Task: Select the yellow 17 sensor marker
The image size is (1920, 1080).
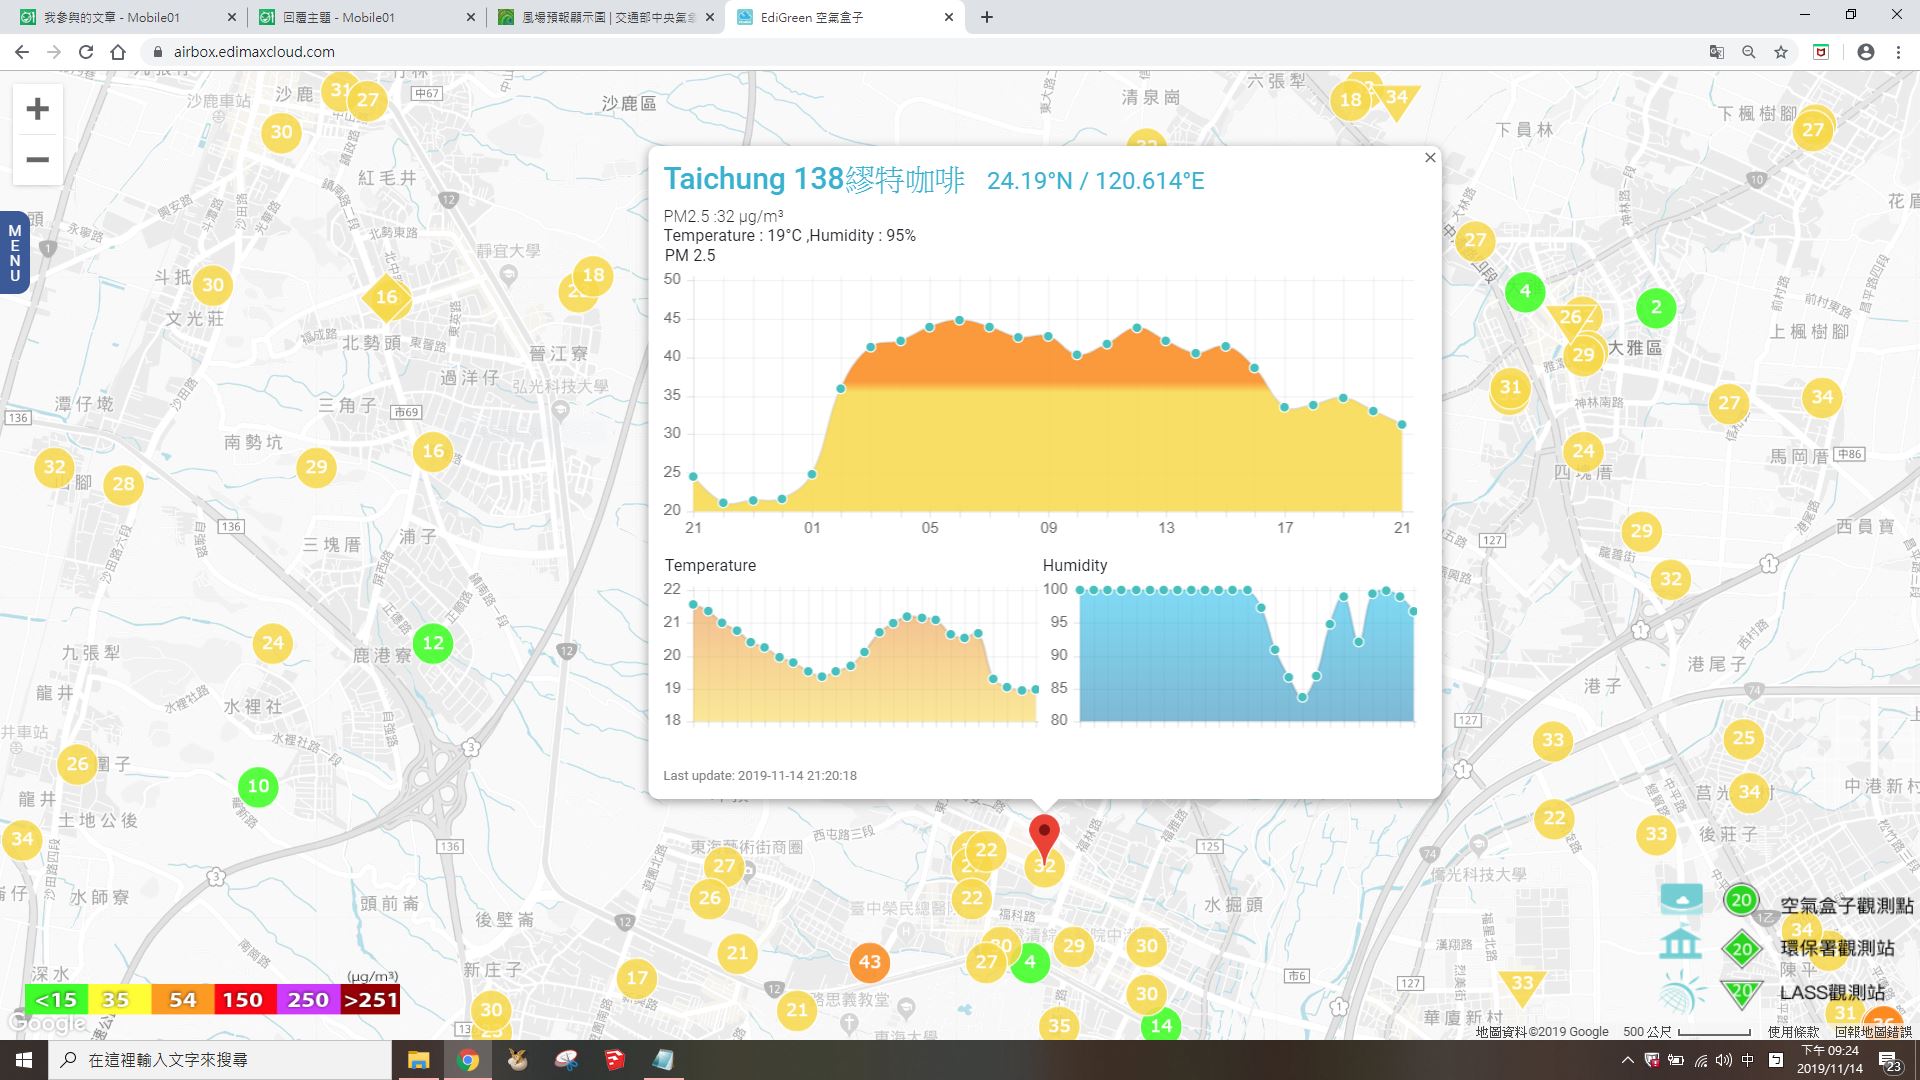Action: pyautogui.click(x=637, y=977)
